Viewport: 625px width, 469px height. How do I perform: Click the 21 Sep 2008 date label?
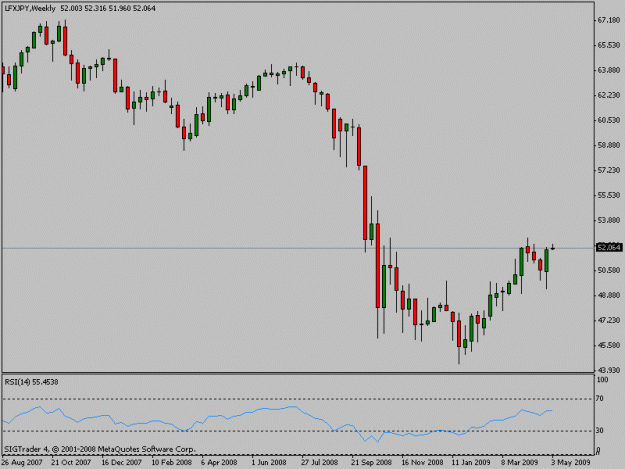[x=371, y=463]
